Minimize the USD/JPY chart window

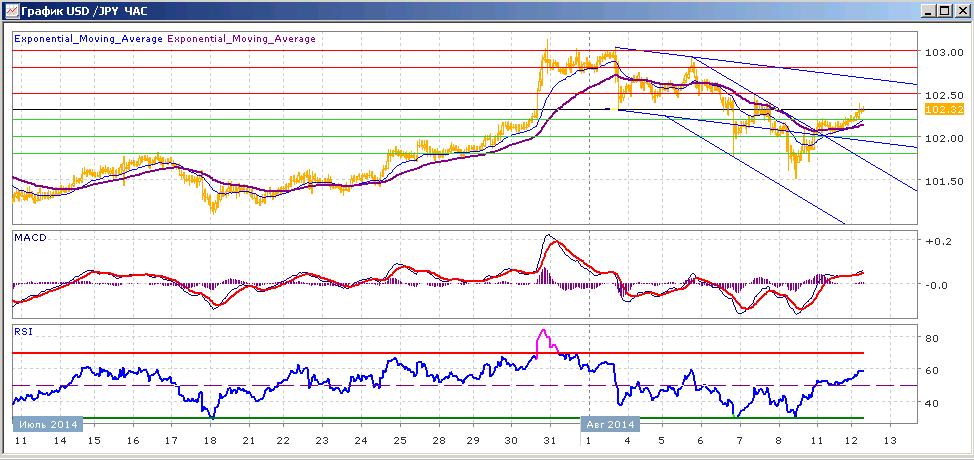(x=928, y=11)
